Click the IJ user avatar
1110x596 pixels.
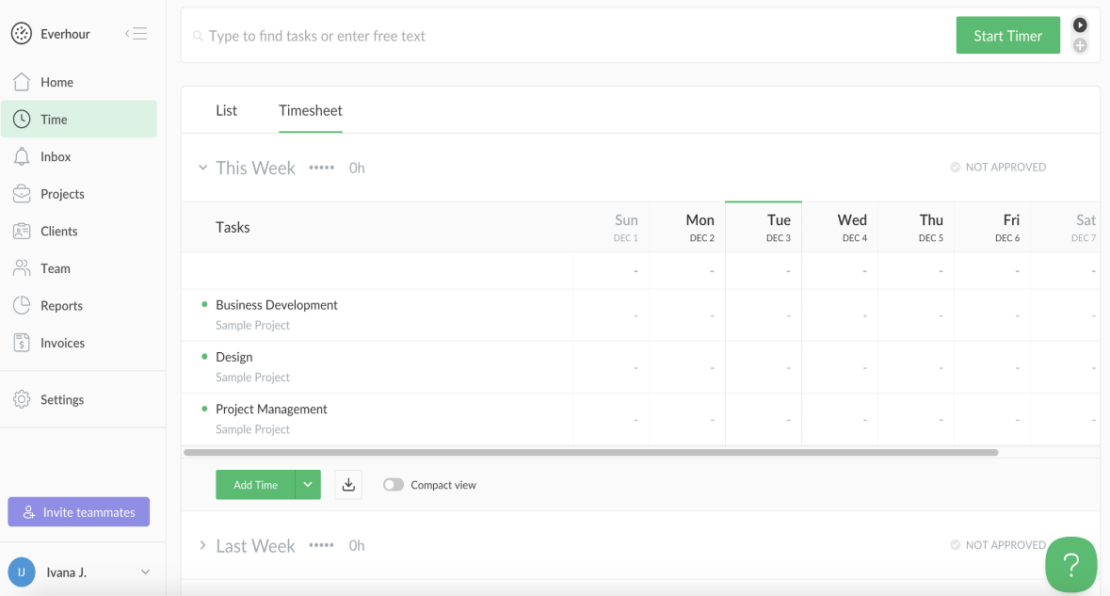[21, 572]
